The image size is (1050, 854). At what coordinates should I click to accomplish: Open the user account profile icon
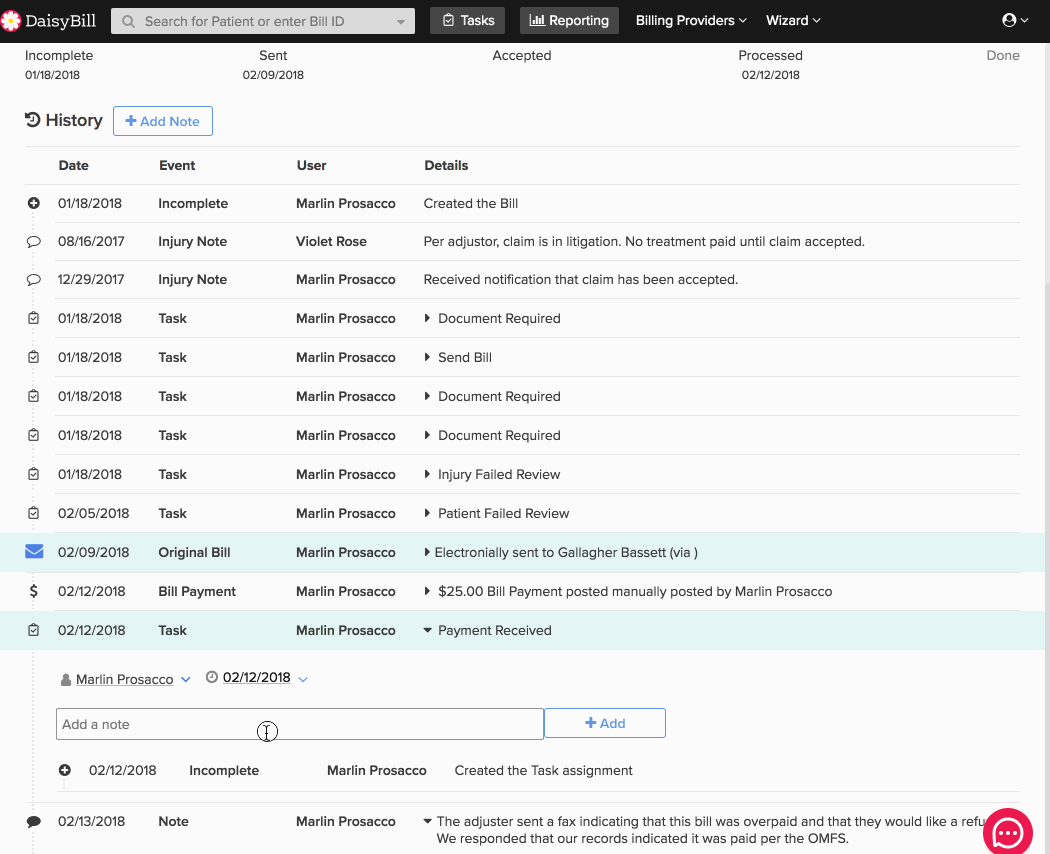point(1008,20)
